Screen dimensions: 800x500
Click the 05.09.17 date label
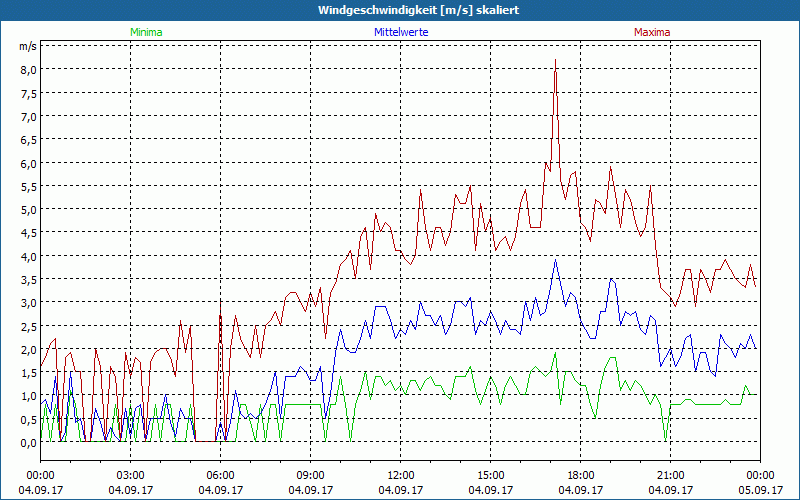(x=760, y=490)
